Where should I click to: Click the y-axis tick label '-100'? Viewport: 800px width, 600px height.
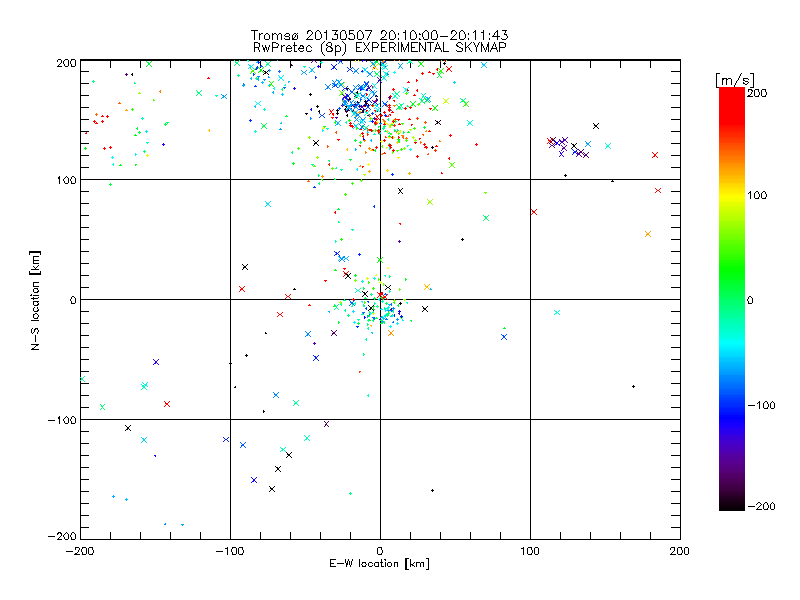[x=62, y=420]
